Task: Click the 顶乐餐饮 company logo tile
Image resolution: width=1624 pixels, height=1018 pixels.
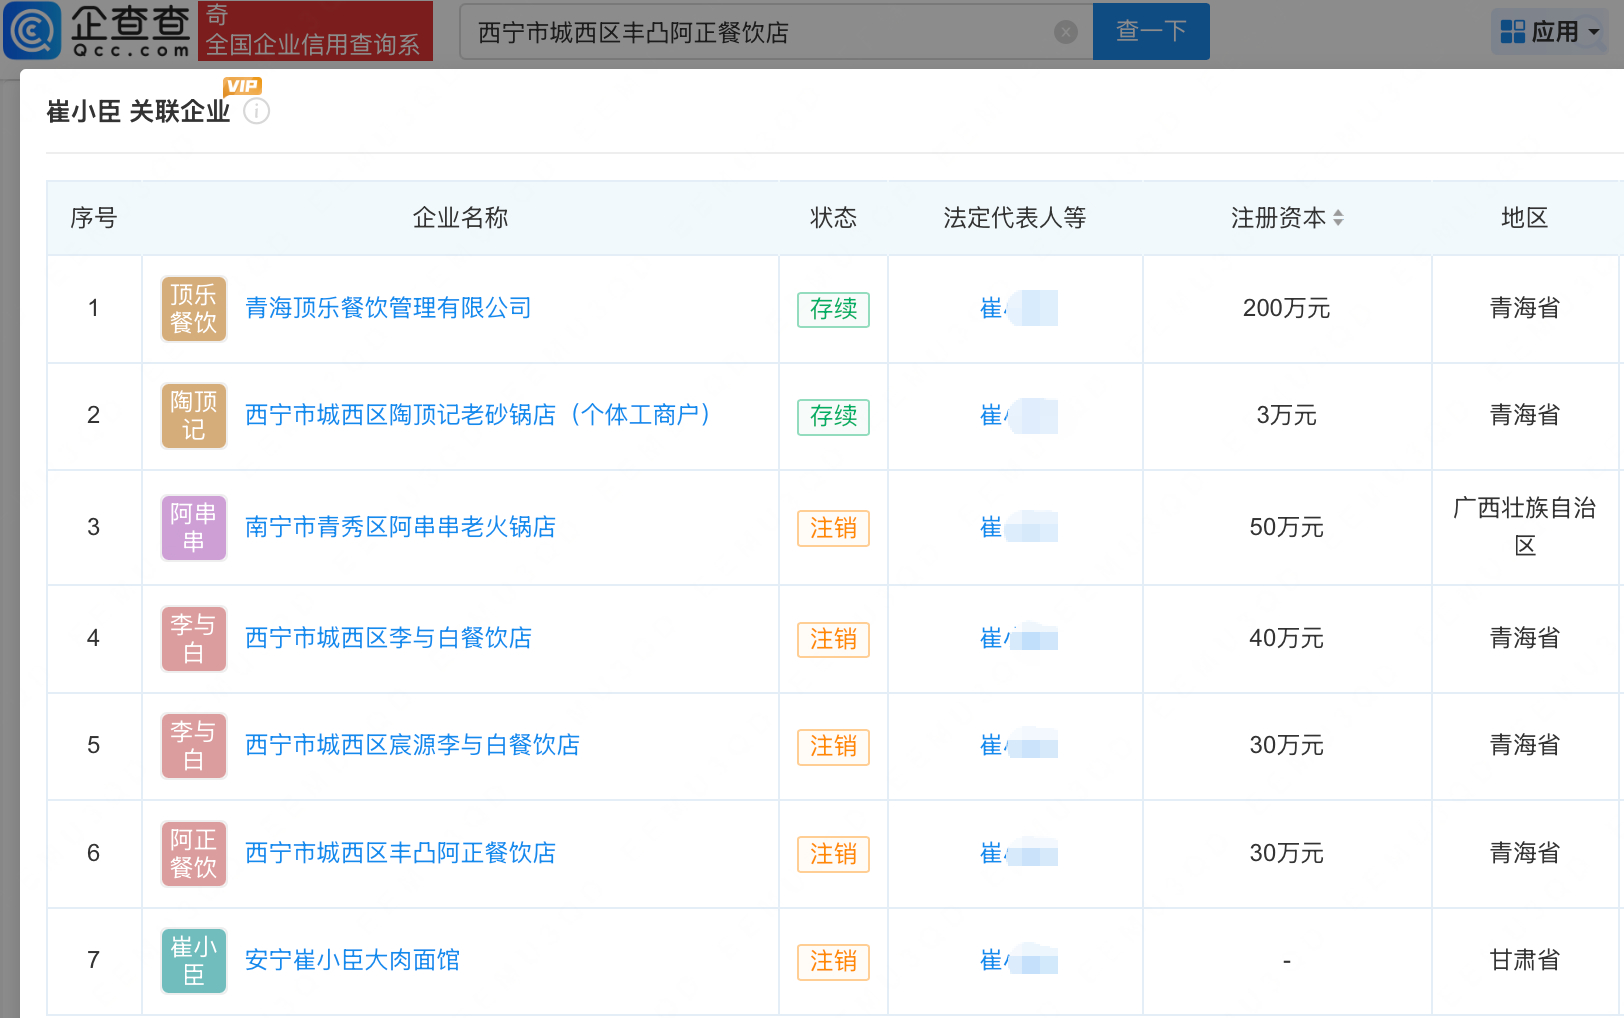Action: 194,309
